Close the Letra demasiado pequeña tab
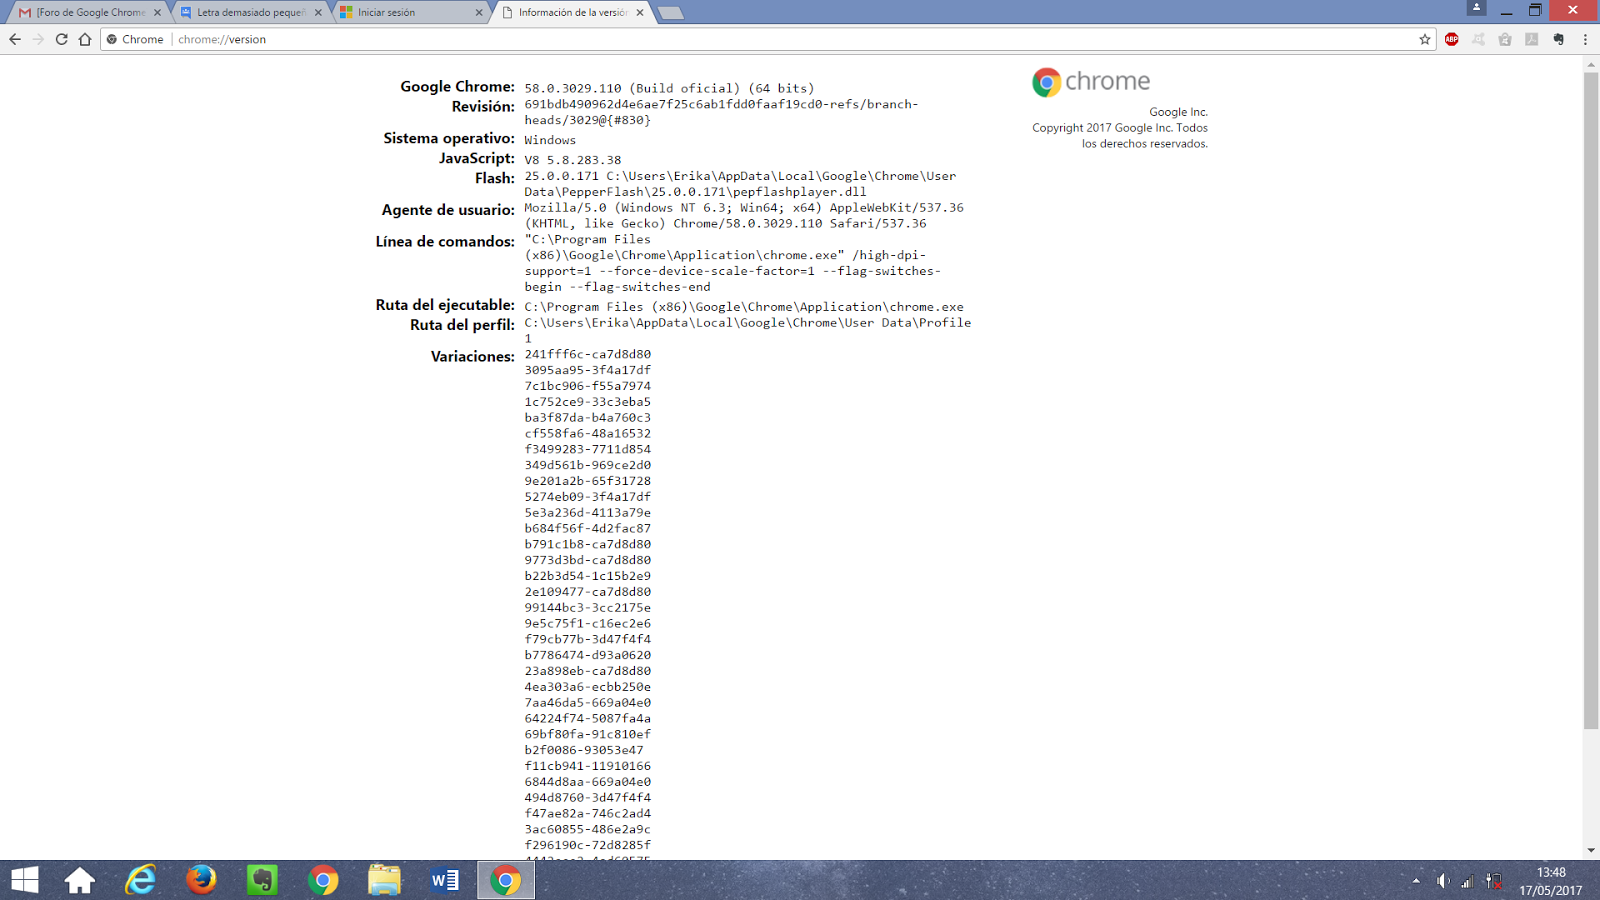 (318, 13)
